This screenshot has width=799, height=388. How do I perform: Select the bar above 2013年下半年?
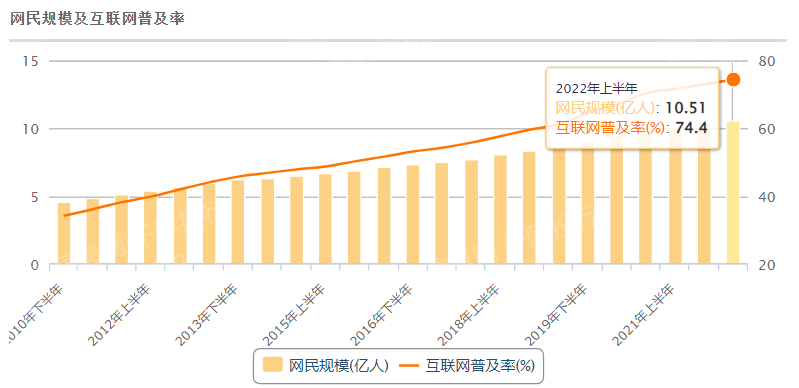pyautogui.click(x=238, y=222)
